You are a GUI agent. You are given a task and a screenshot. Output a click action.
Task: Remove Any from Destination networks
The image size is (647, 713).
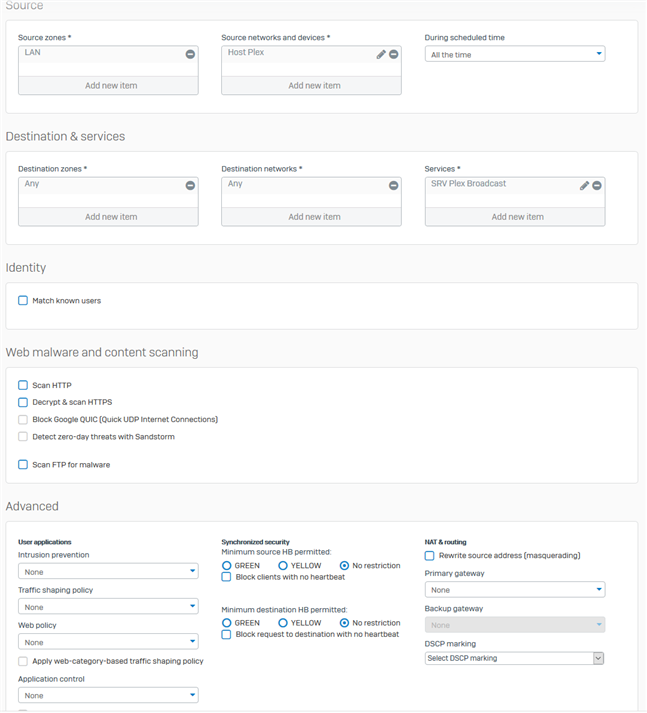tap(394, 185)
